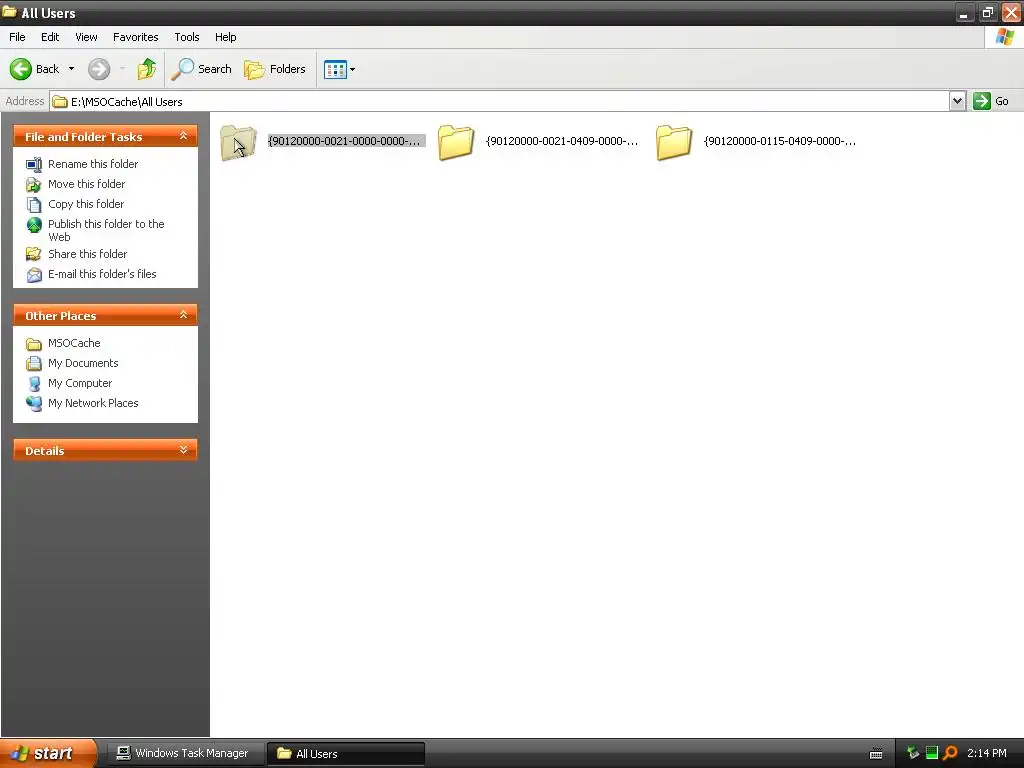
Task: Click the My Network Places icon
Action: 34,404
